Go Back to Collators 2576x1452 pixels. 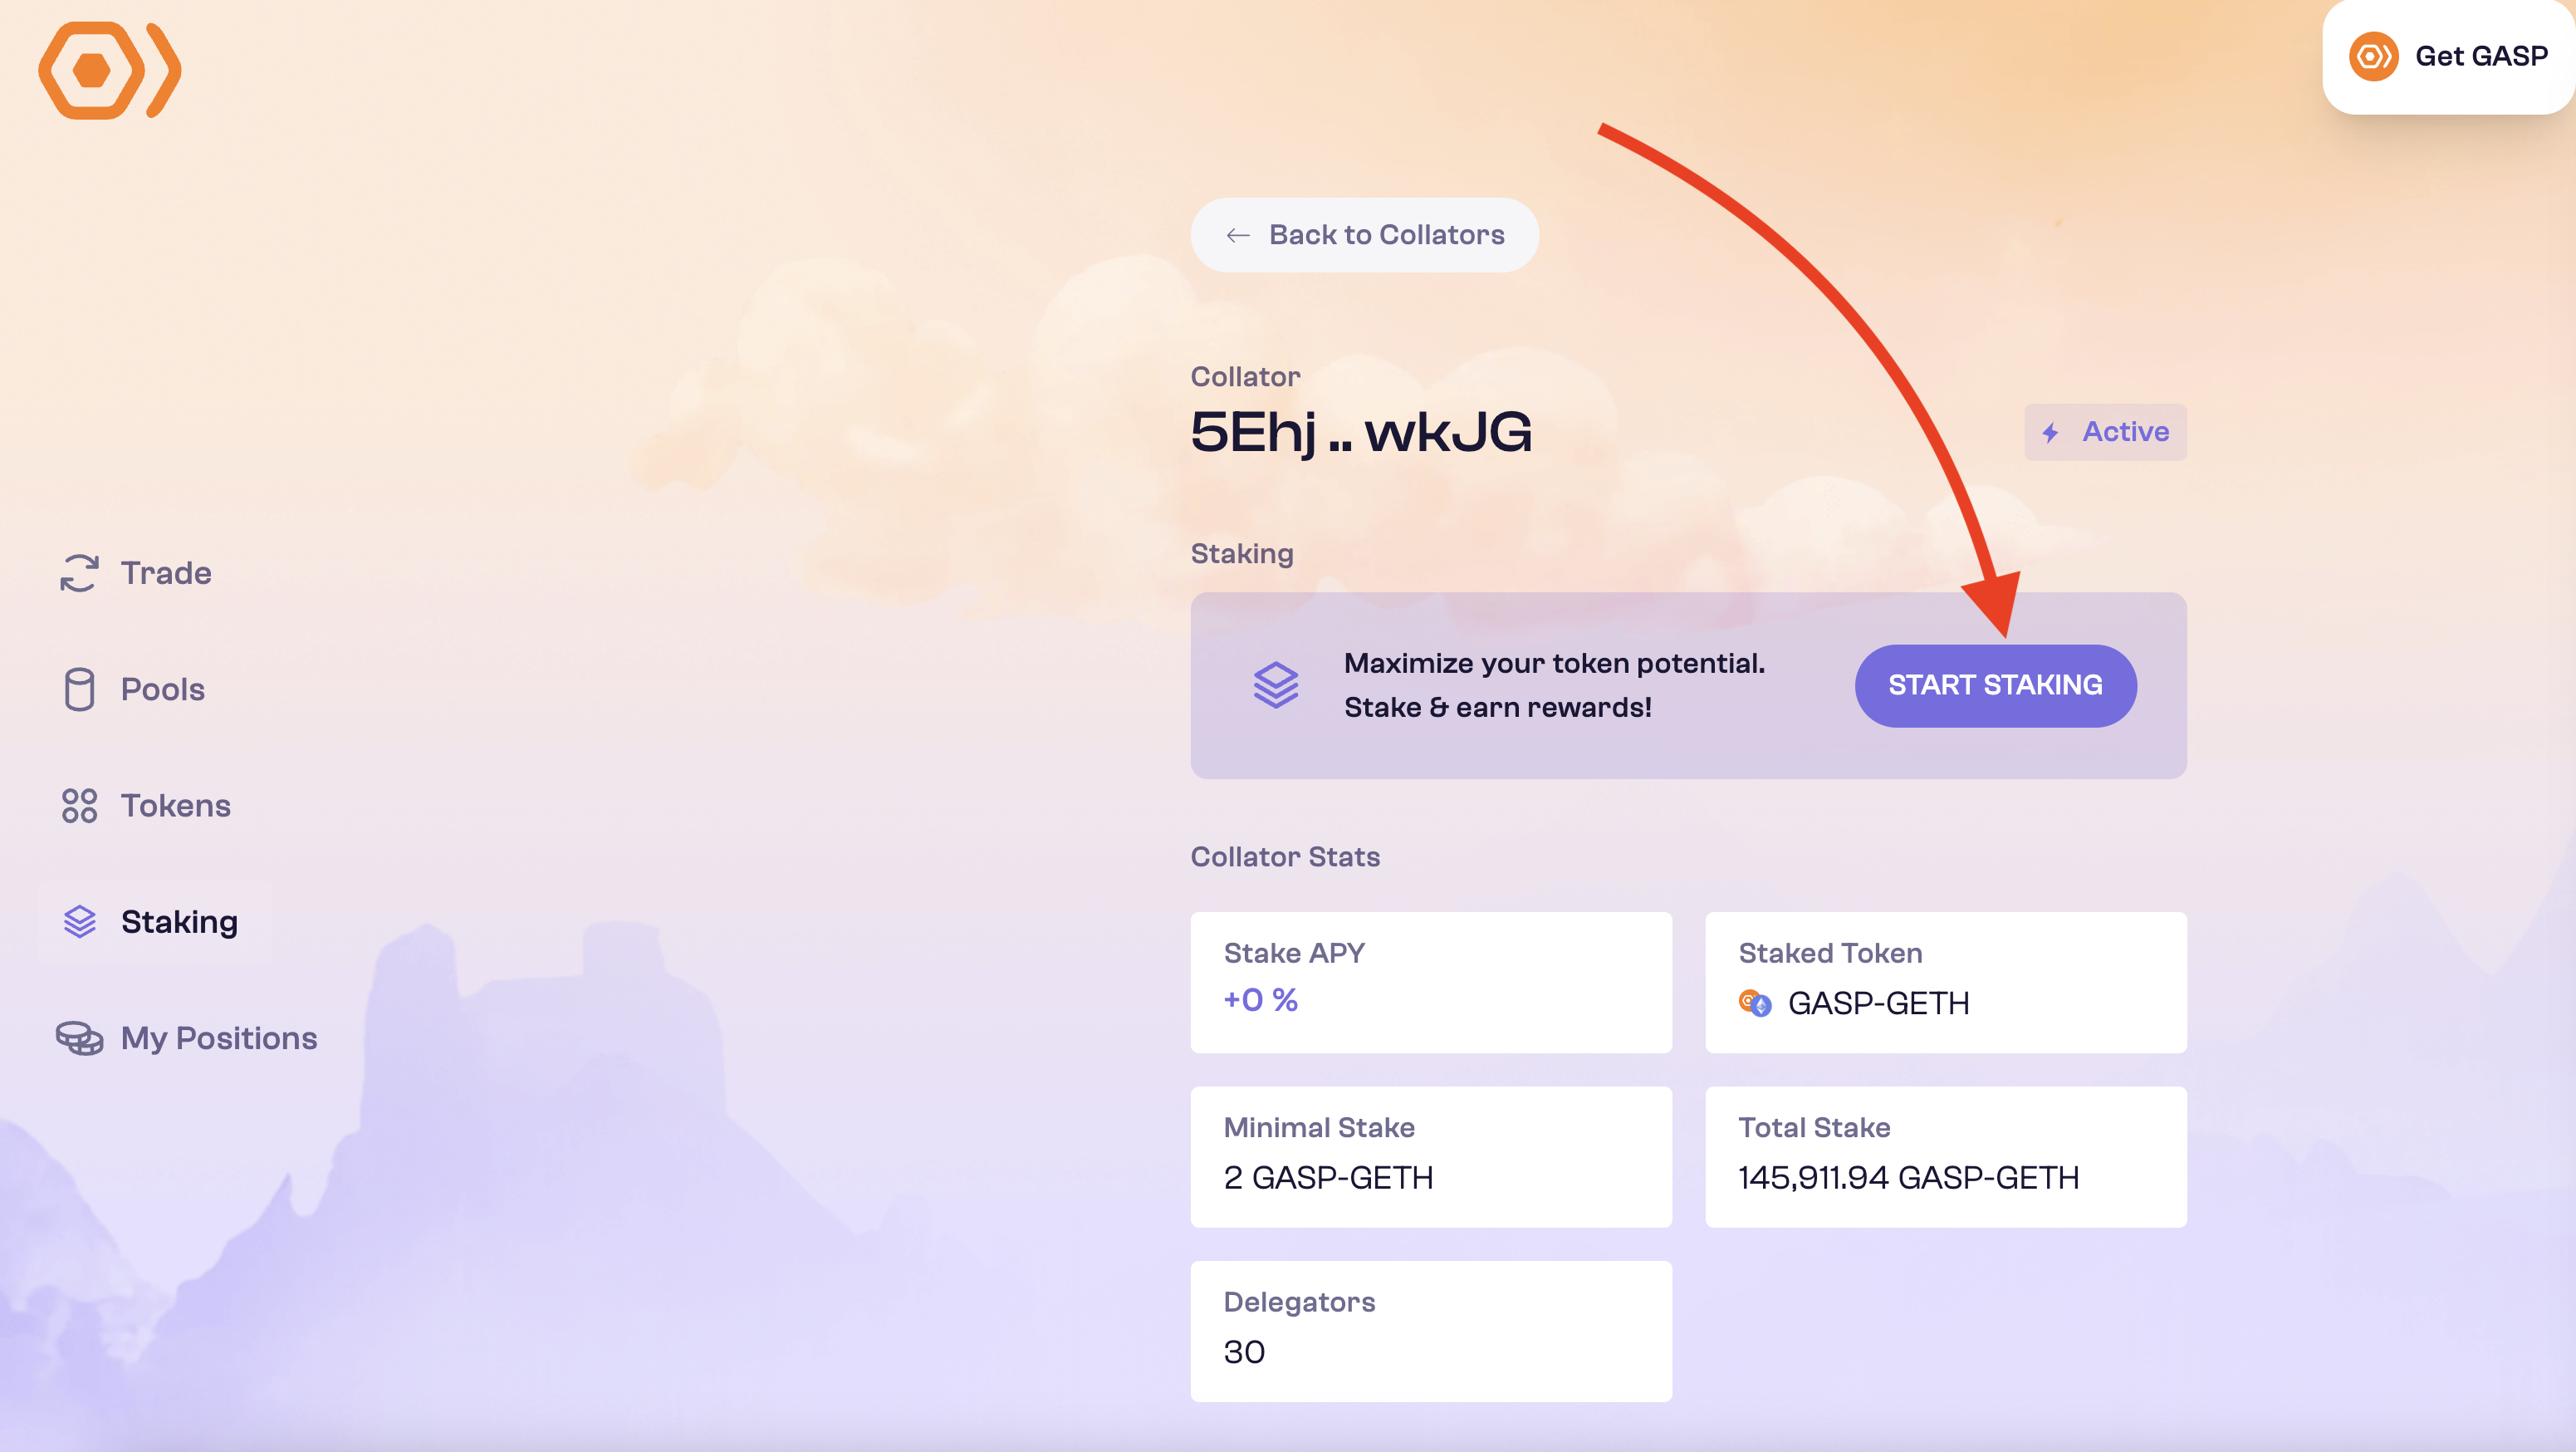tap(1364, 235)
